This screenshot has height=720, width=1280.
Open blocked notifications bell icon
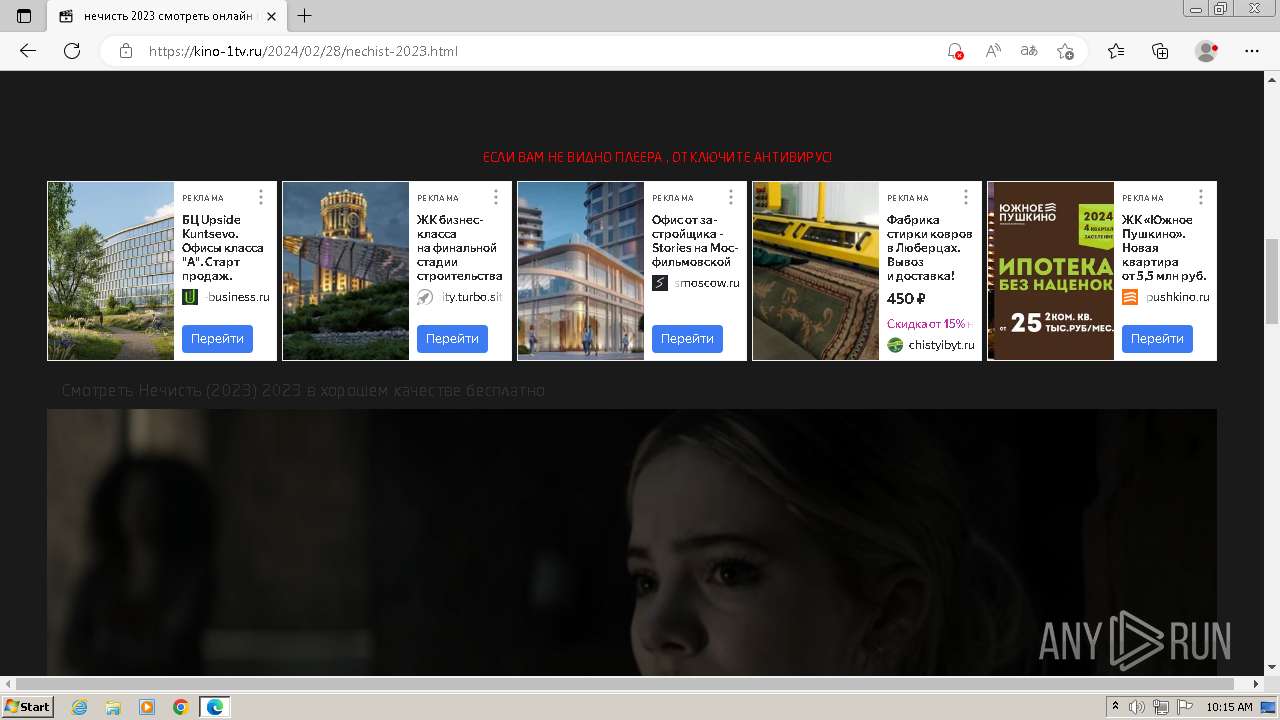click(955, 51)
